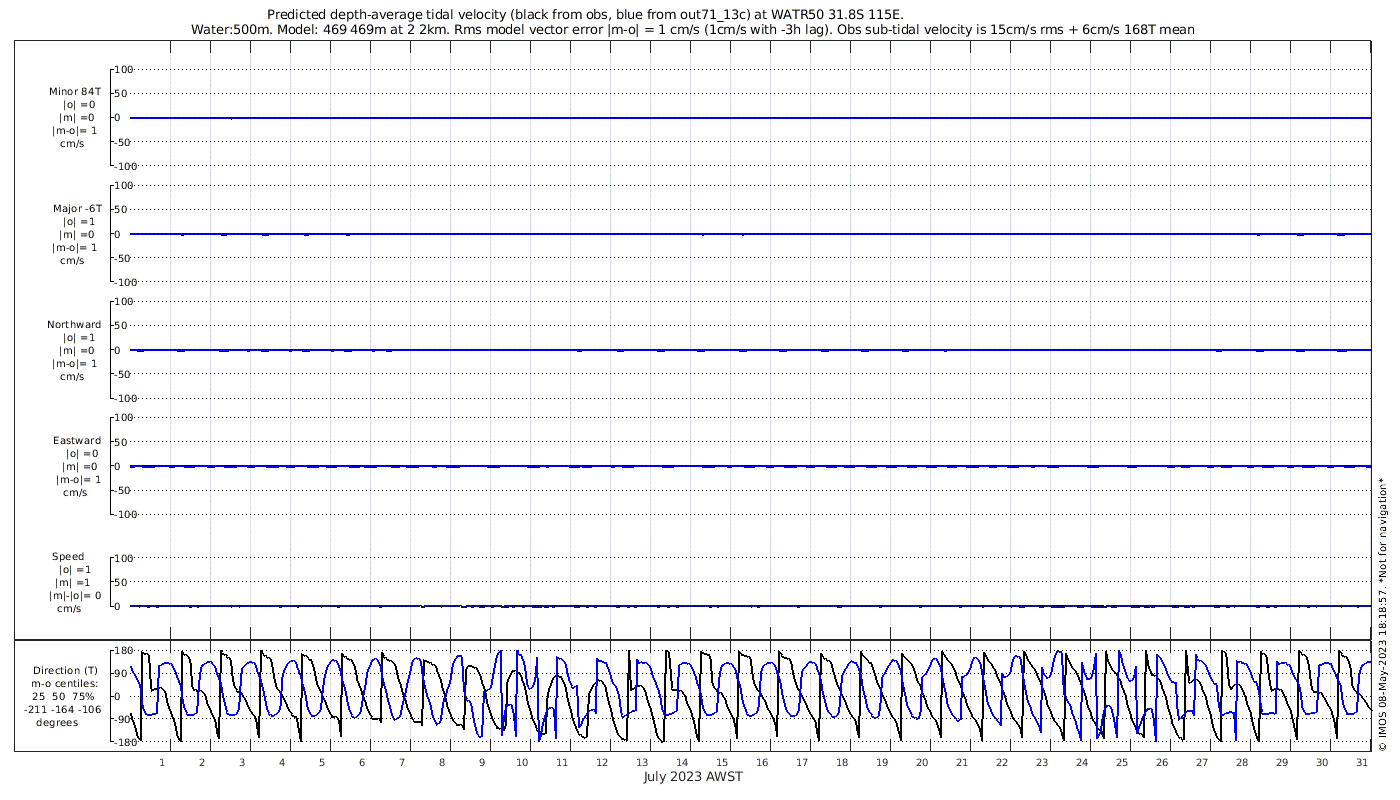
Task: Click the 'Predicted depth-average tidal velocity' chart title
Action: pos(585,15)
